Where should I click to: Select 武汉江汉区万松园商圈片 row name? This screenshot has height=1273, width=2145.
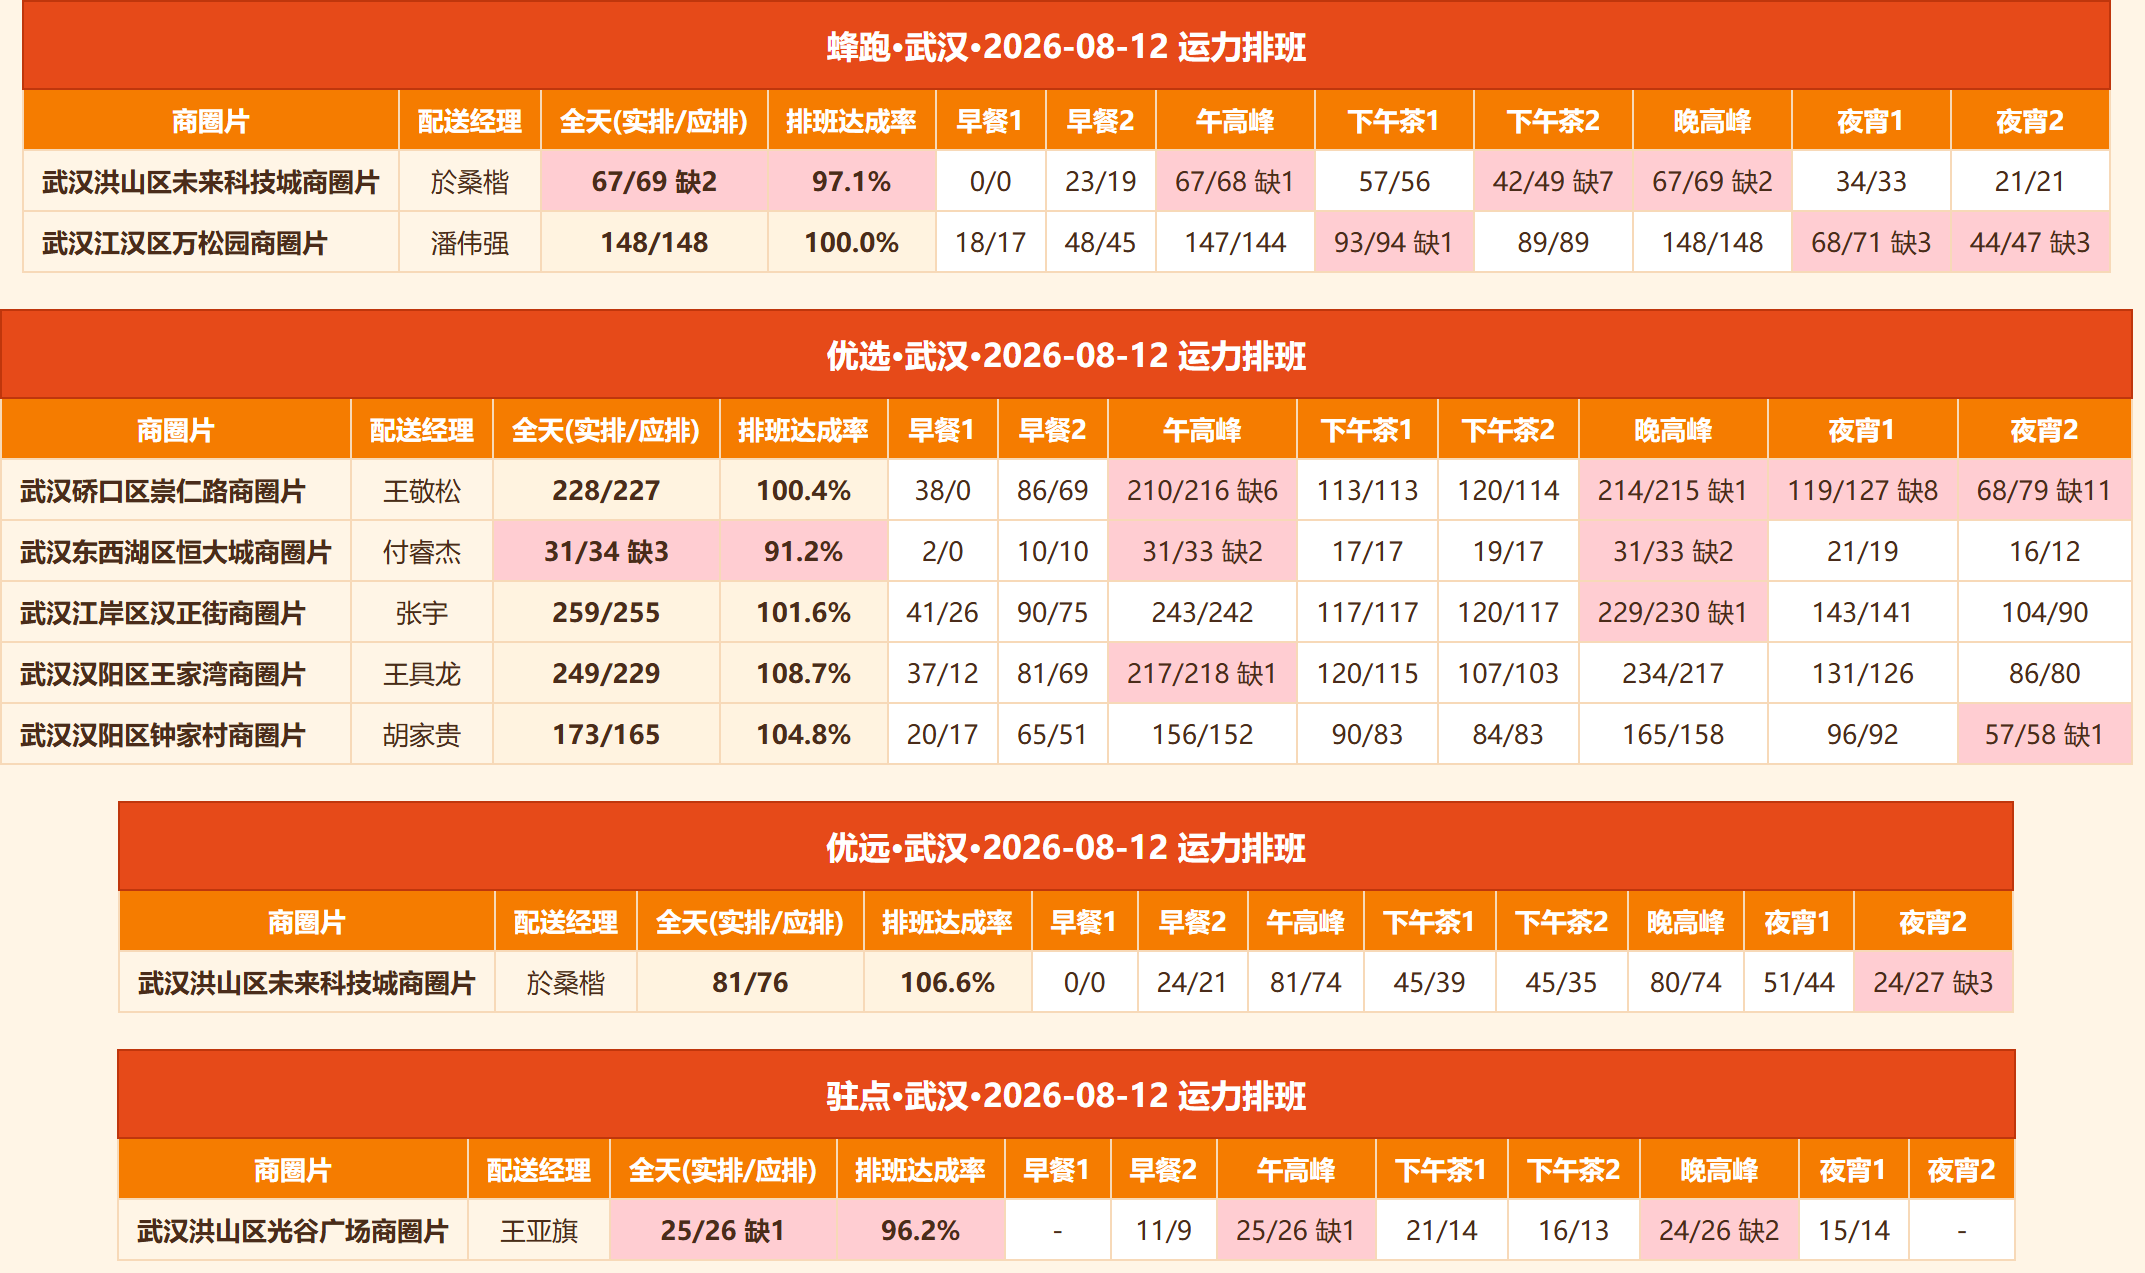pos(185,243)
